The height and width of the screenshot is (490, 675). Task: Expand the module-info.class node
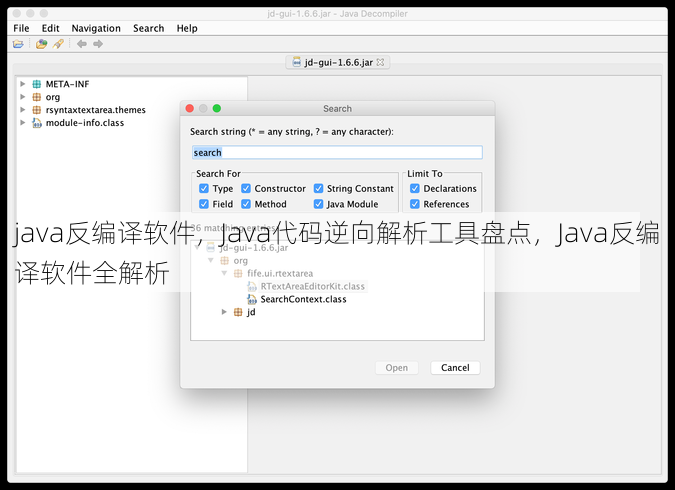pos(23,123)
